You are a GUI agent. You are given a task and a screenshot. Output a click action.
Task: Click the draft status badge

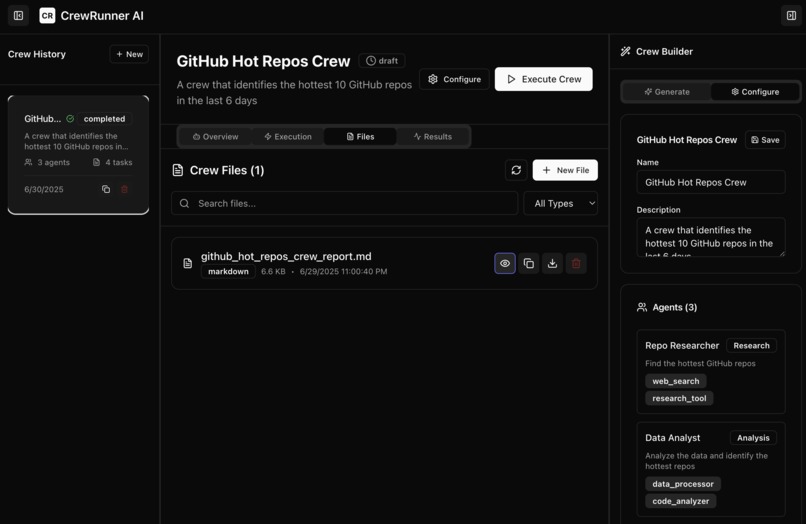pyautogui.click(x=382, y=61)
